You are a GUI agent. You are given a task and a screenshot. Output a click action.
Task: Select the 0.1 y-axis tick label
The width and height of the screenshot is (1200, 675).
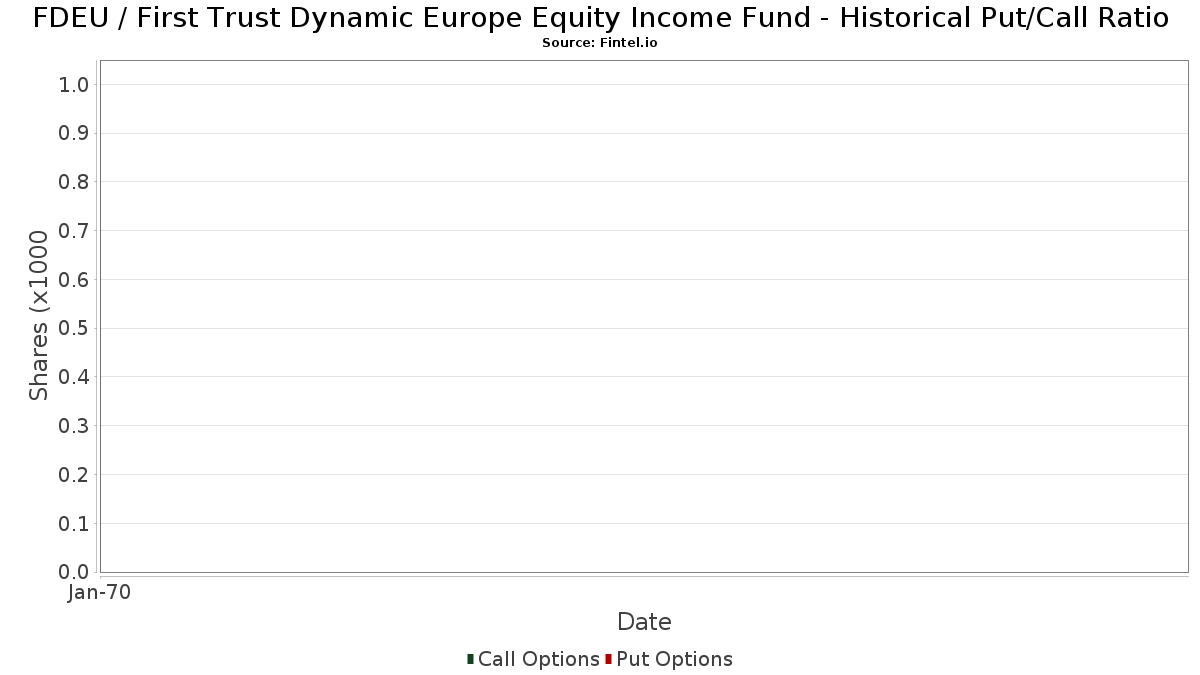pos(74,524)
